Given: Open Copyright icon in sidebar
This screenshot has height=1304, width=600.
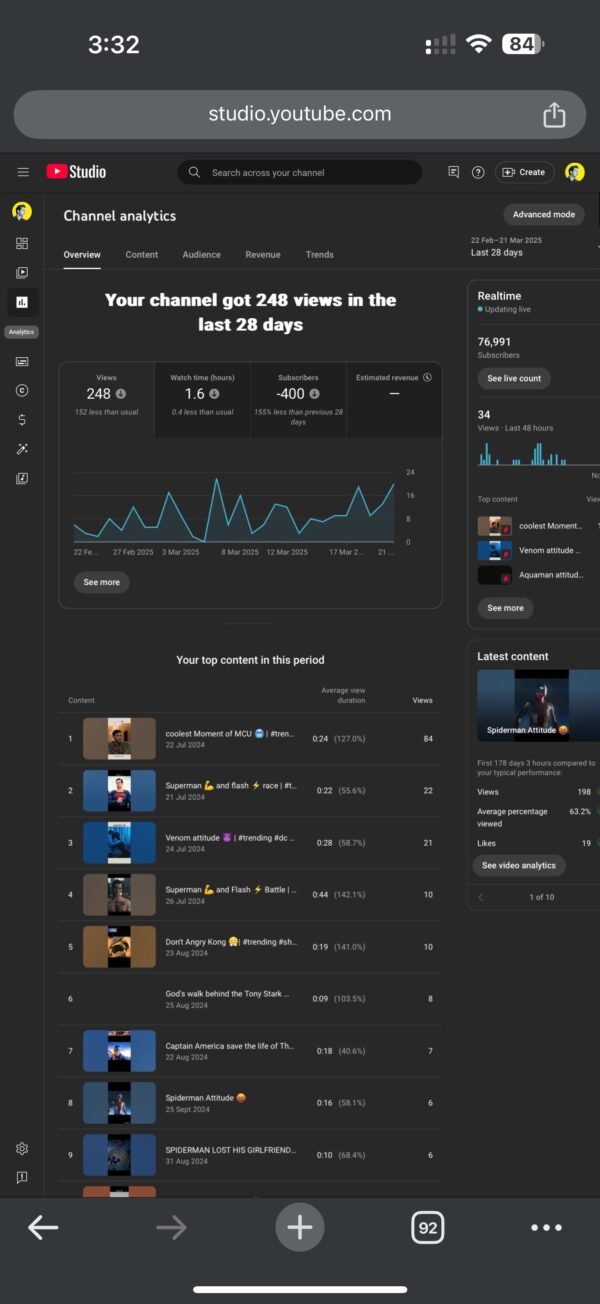Looking at the screenshot, I should pos(22,390).
